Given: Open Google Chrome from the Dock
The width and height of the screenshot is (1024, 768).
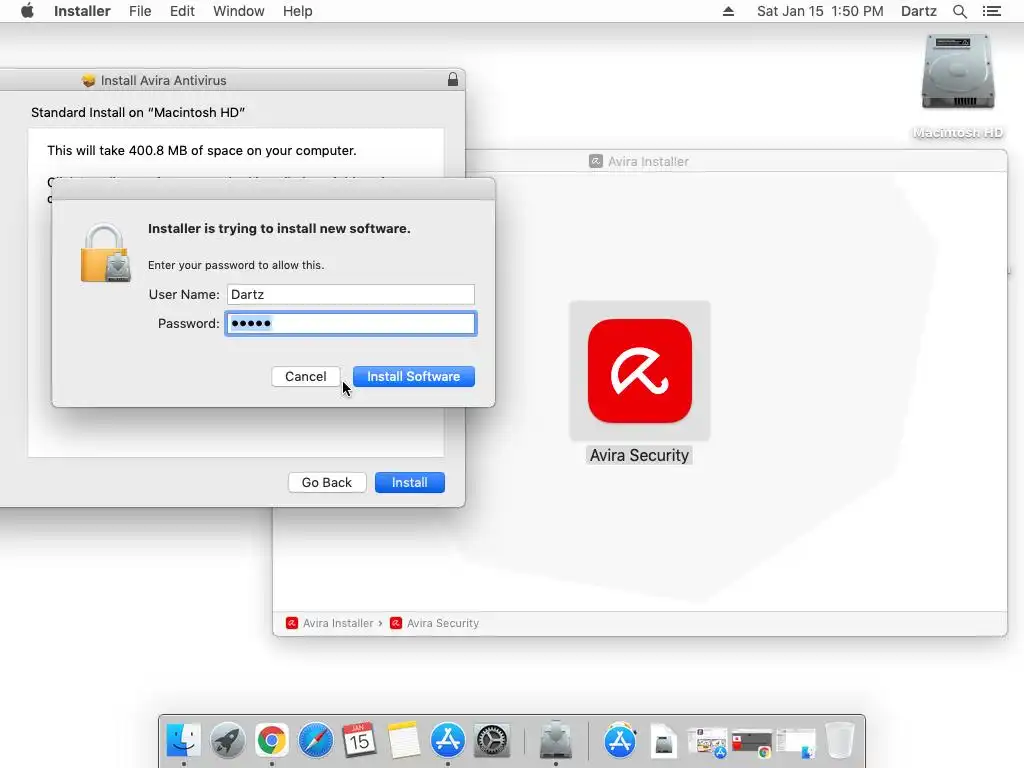Looking at the screenshot, I should pos(272,740).
